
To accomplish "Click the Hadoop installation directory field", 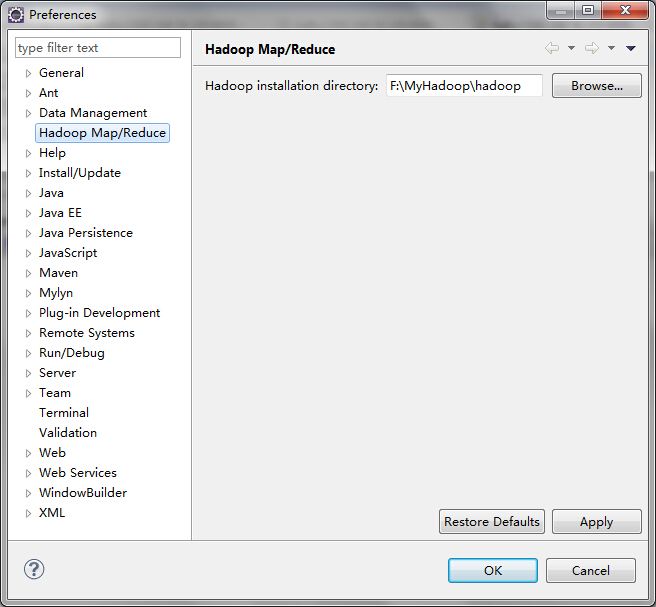I will (464, 86).
